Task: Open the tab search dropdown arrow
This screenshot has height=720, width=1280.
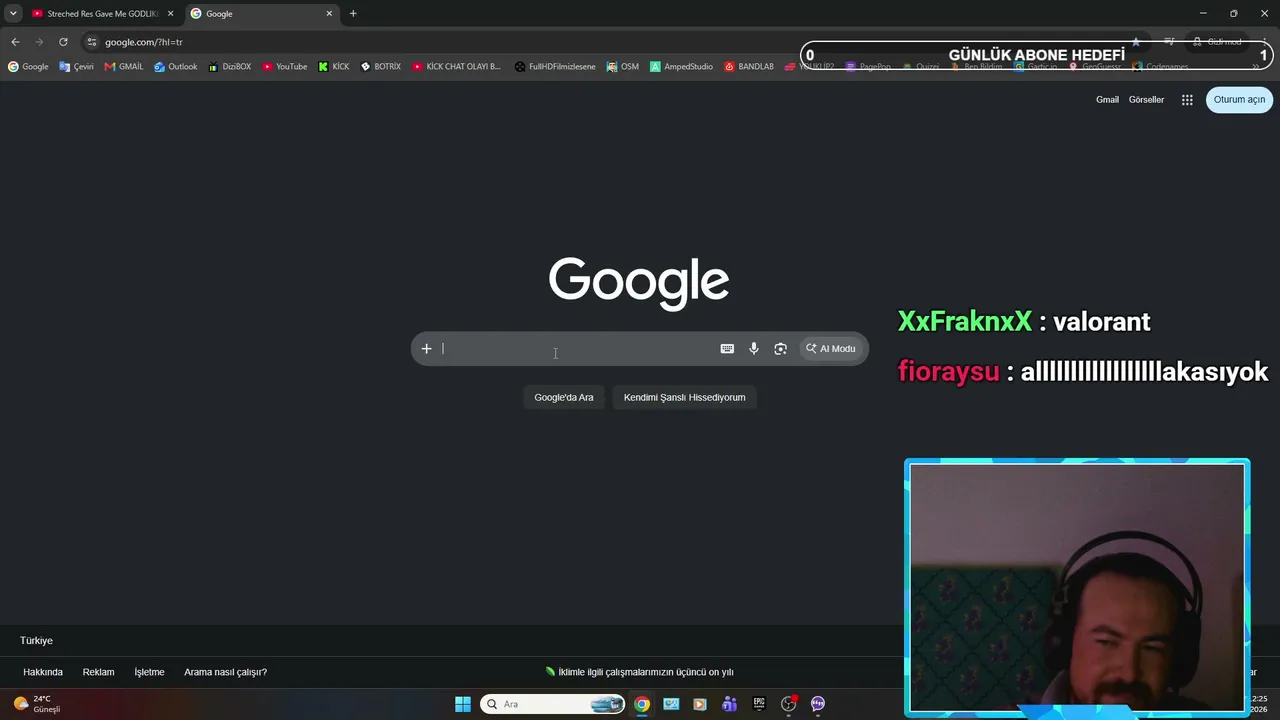Action: click(13, 14)
